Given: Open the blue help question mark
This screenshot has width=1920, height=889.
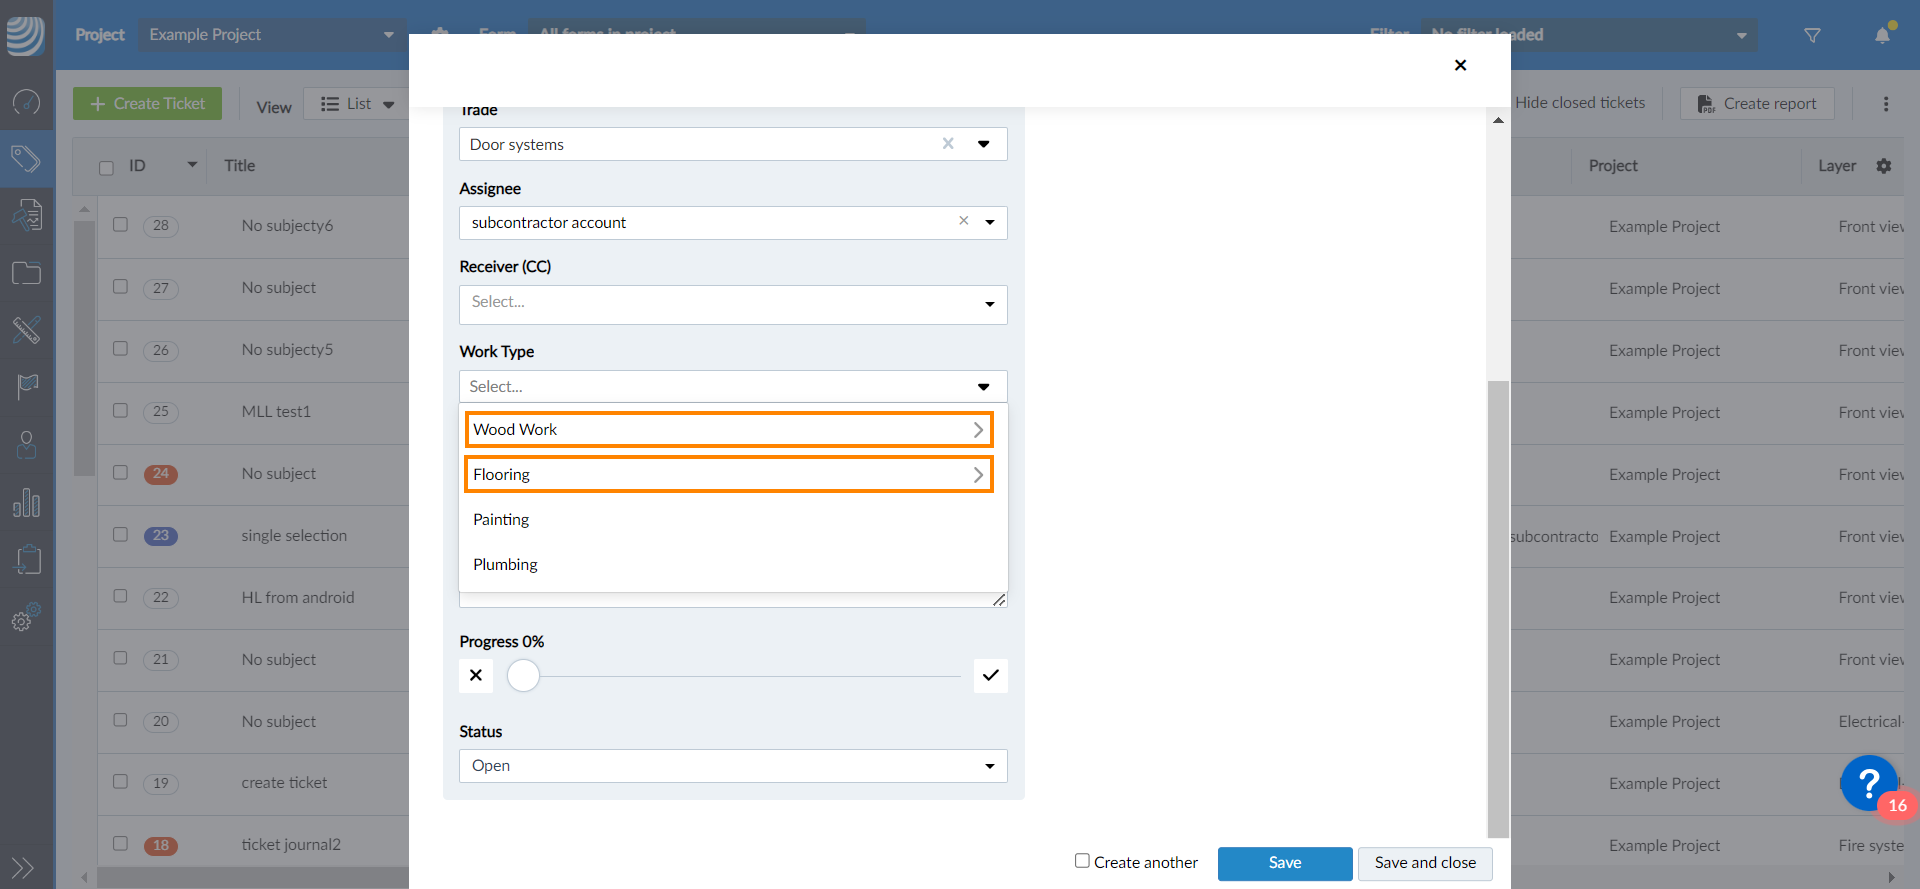Looking at the screenshot, I should pos(1867,783).
